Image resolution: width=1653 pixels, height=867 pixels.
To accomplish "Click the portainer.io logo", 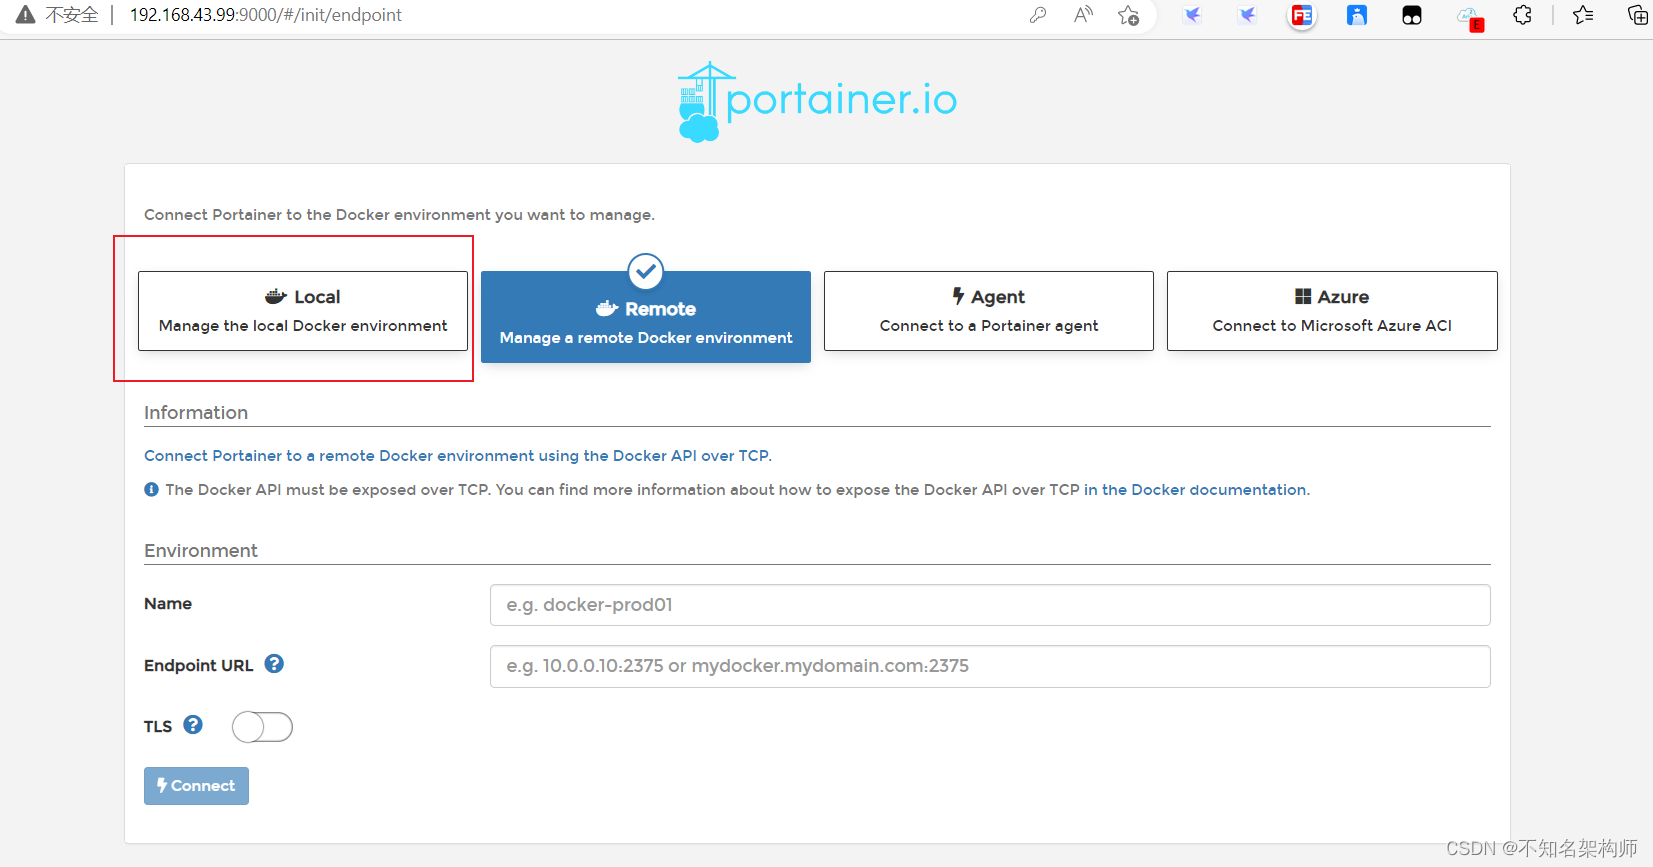I will click(817, 101).
